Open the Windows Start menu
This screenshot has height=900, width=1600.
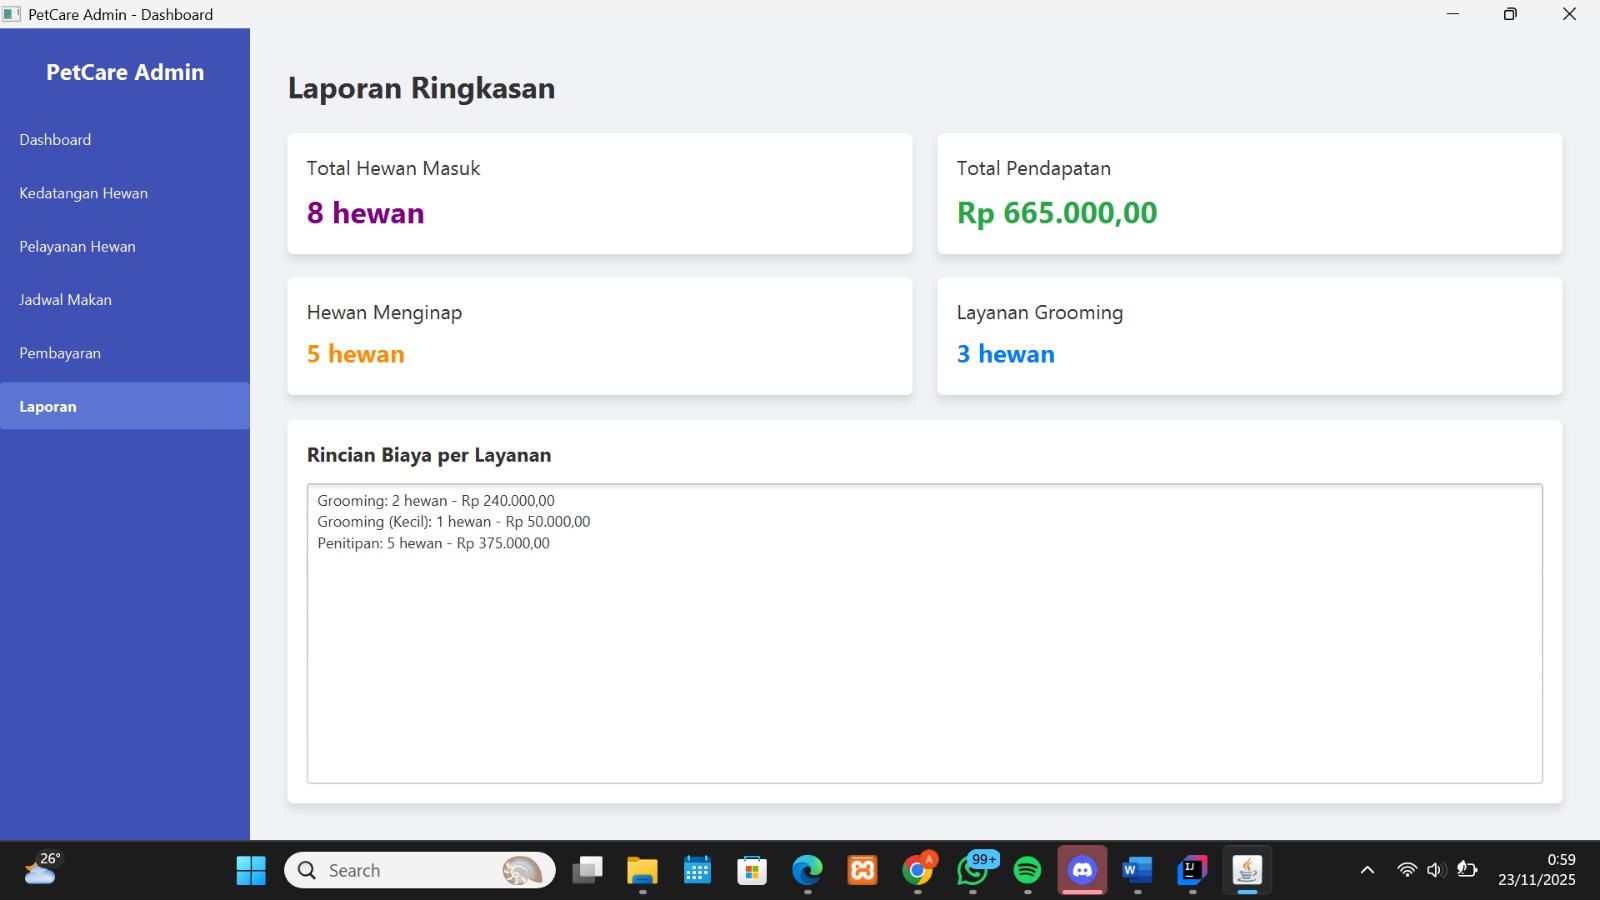tap(251, 870)
